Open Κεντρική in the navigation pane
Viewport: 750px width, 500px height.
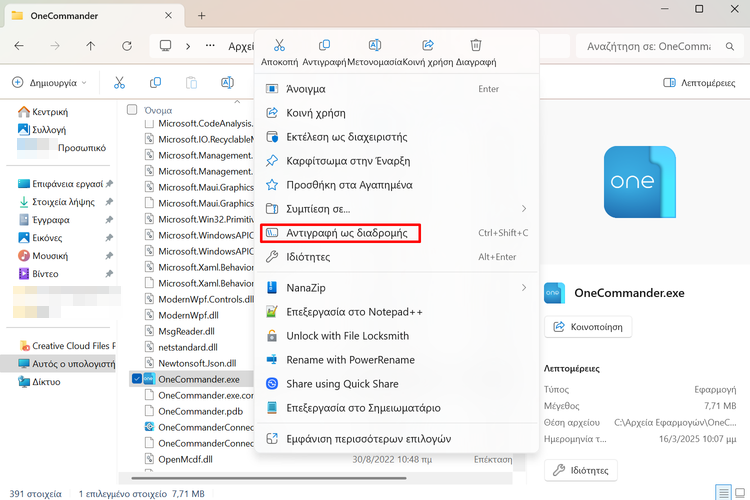point(43,112)
